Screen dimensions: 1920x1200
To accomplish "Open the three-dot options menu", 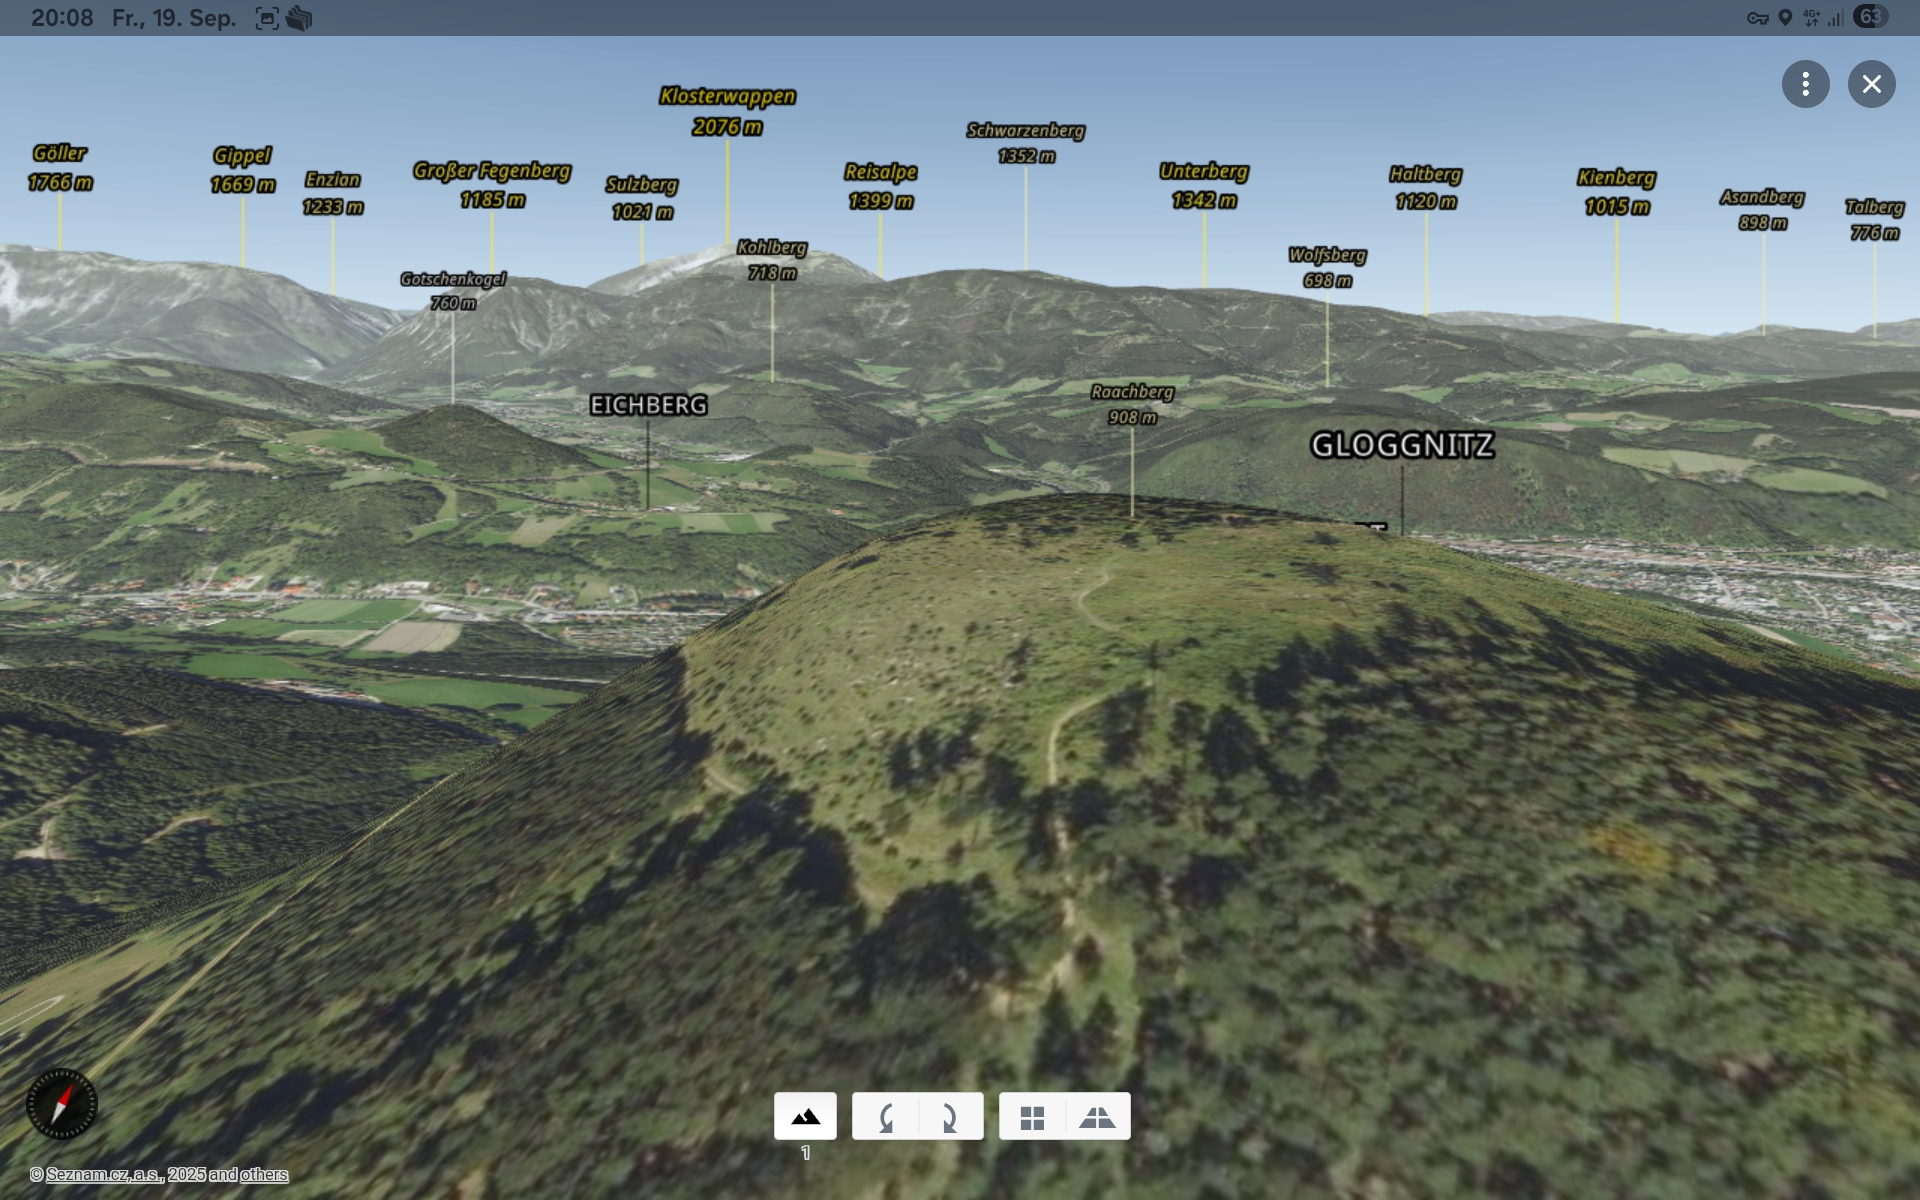I will pyautogui.click(x=1805, y=84).
